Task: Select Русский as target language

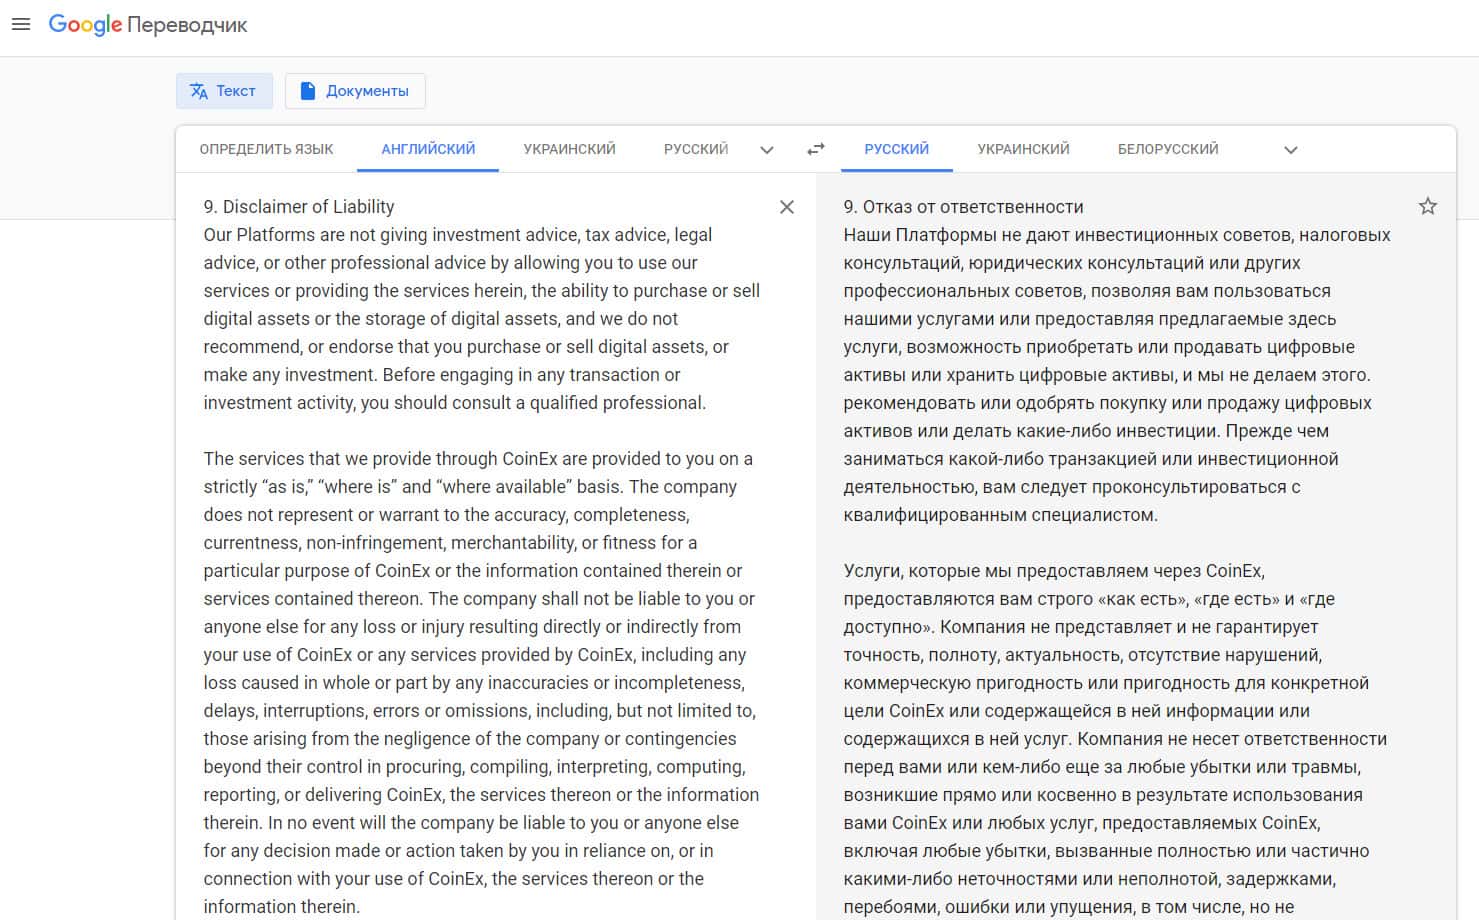Action: point(896,149)
